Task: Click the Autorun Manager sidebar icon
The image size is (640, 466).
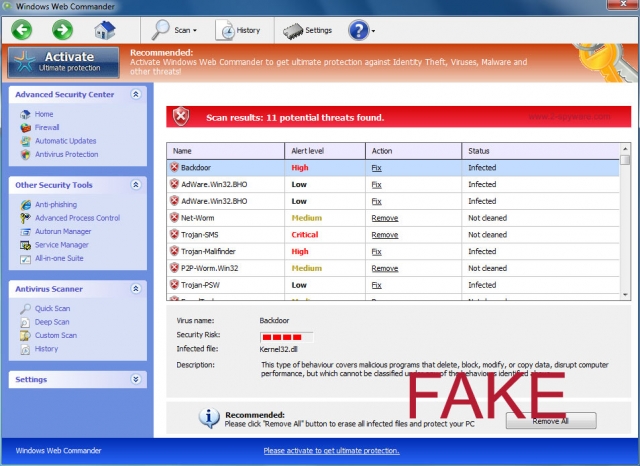Action: (x=25, y=232)
